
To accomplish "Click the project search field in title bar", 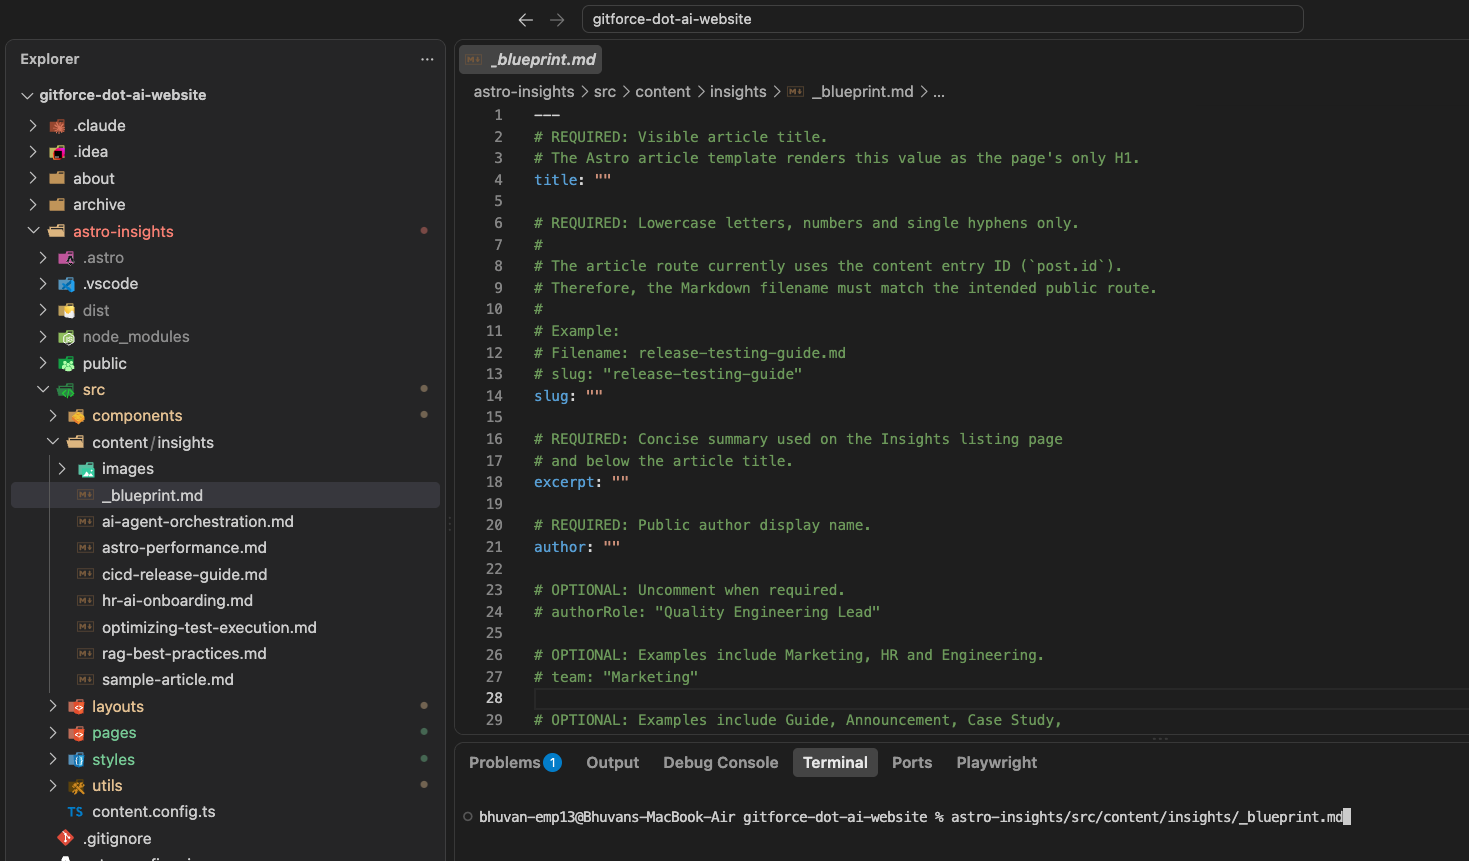I will [x=942, y=19].
